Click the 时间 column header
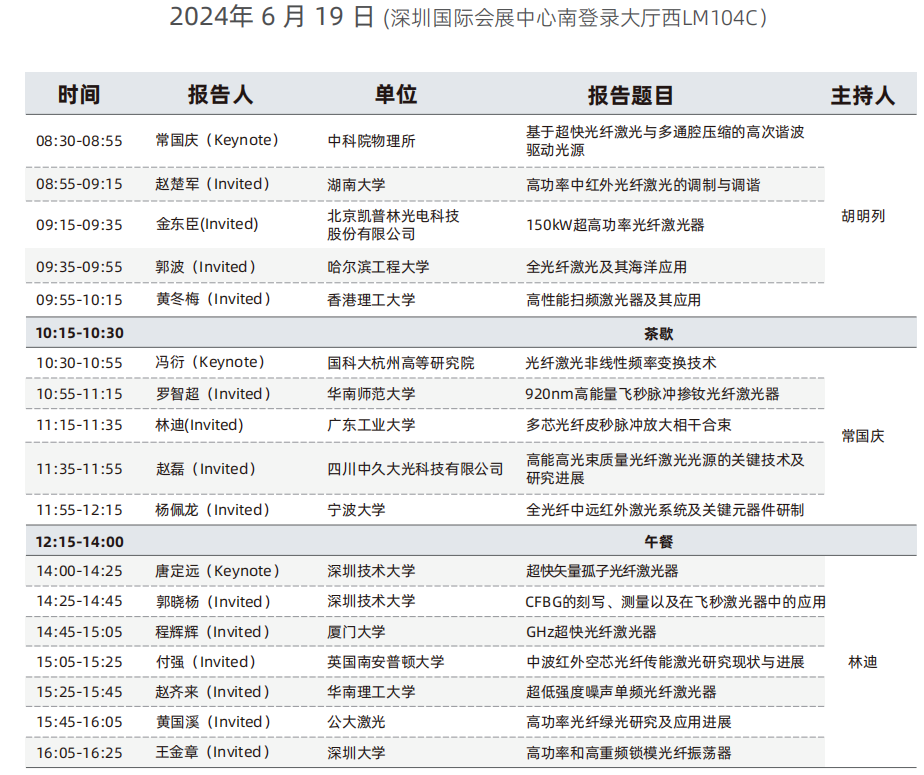924x775 pixels. point(79,95)
